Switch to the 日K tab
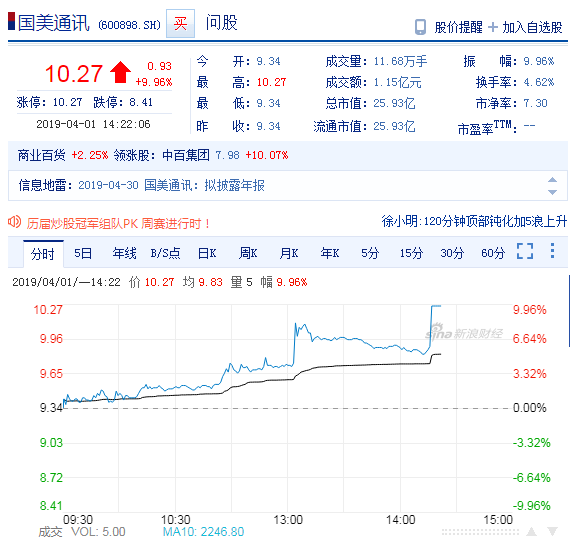570x539 pixels. coord(207,253)
